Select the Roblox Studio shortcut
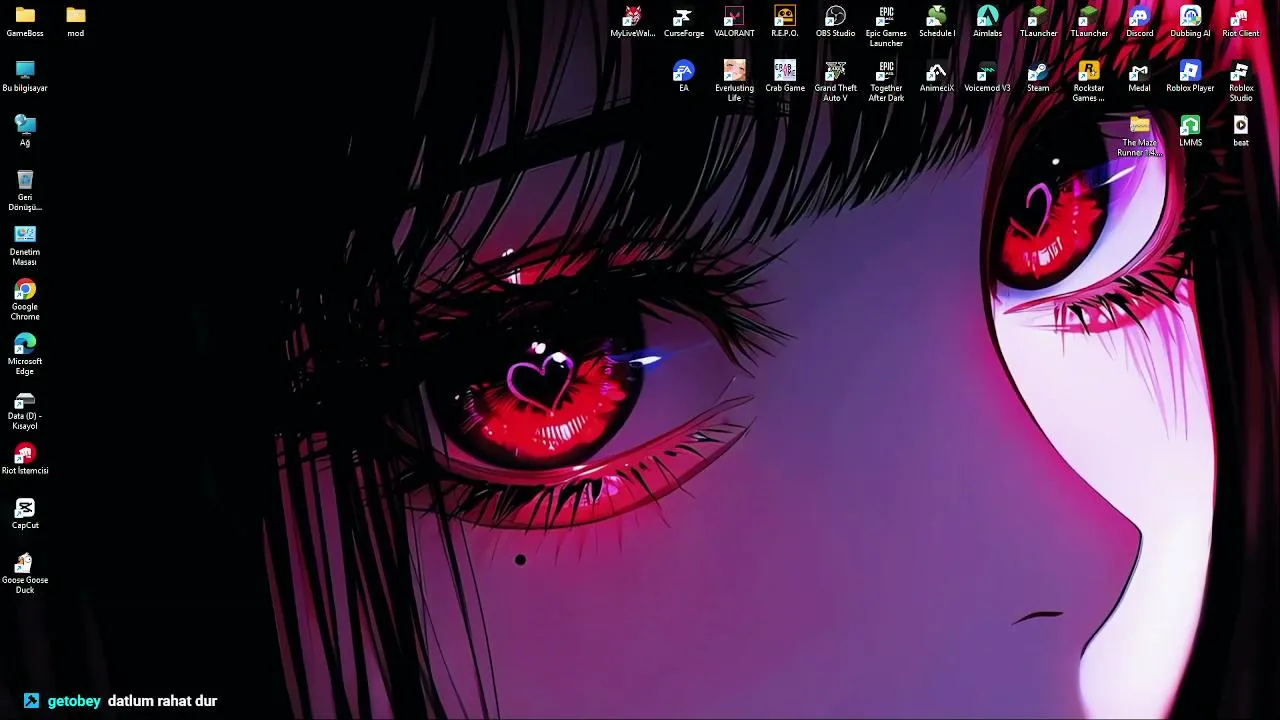 (1241, 81)
